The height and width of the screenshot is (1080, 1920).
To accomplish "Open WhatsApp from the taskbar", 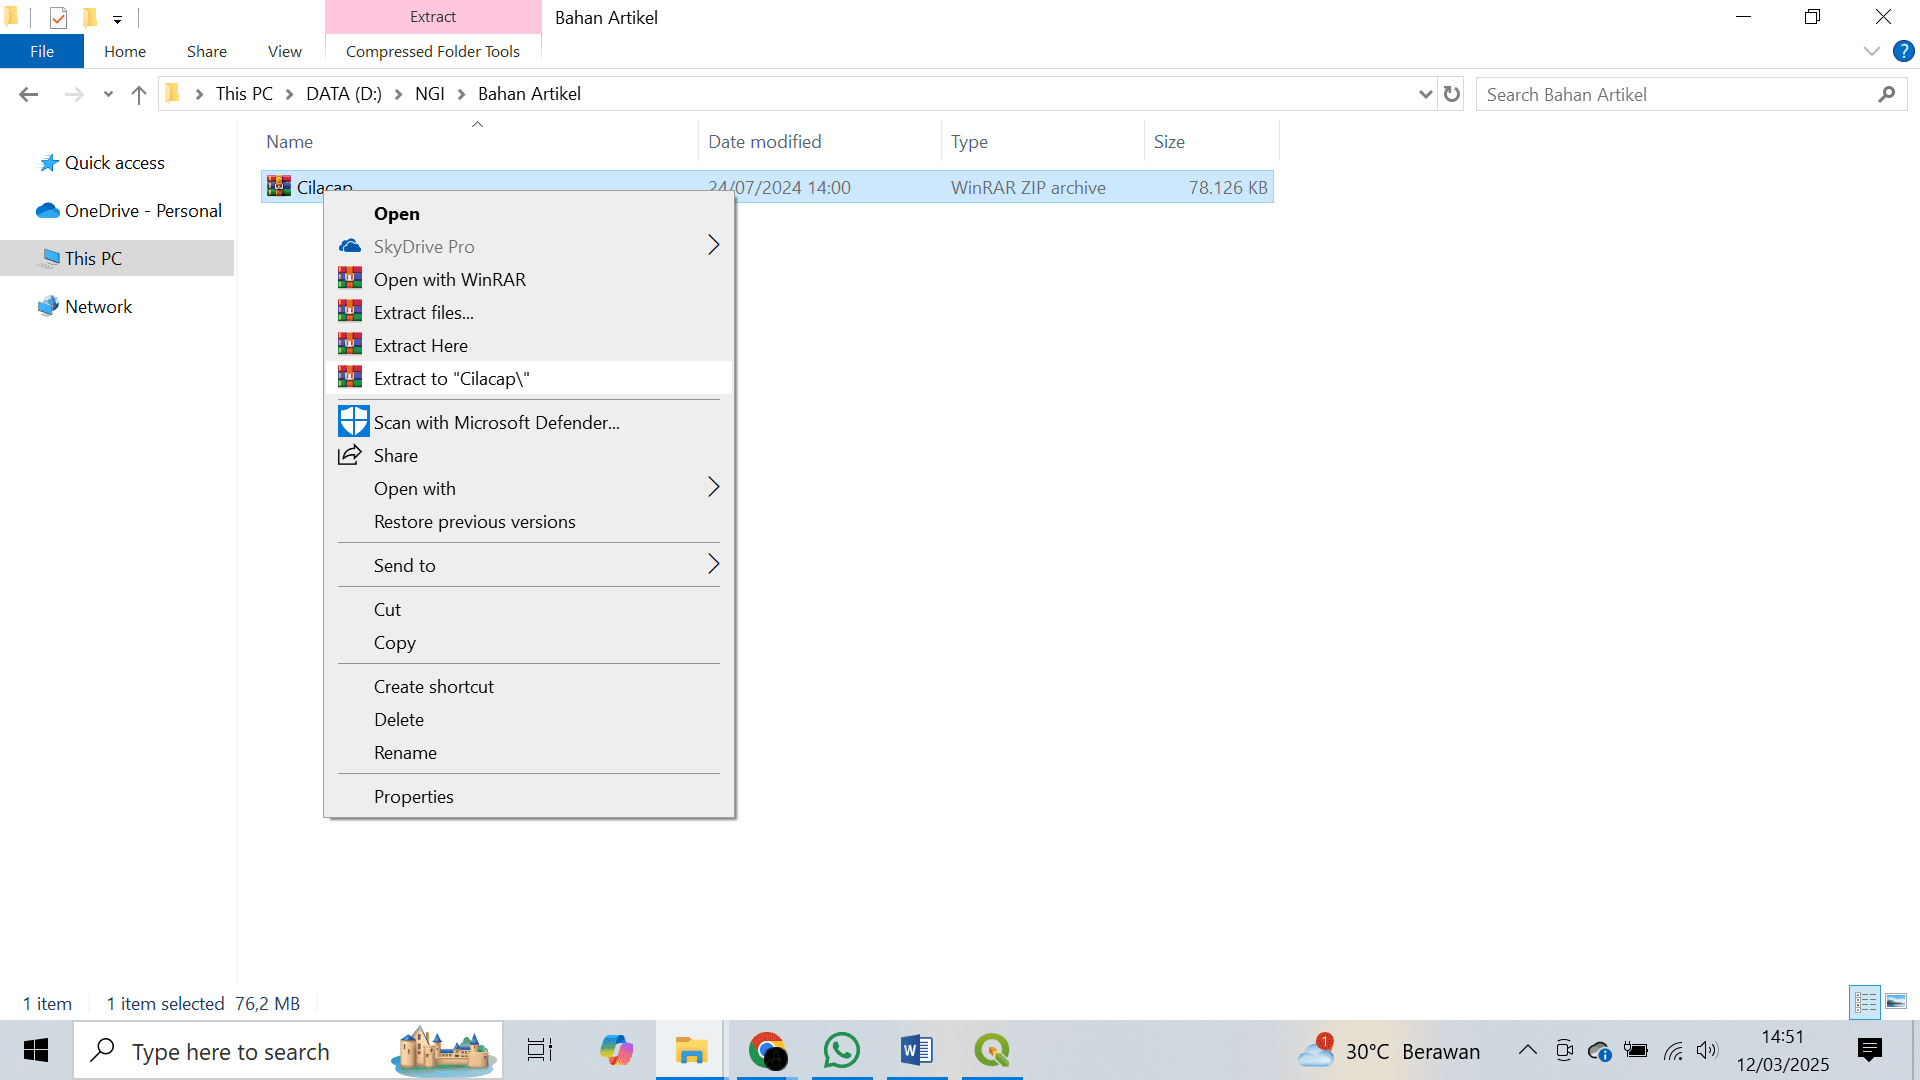I will click(842, 1050).
